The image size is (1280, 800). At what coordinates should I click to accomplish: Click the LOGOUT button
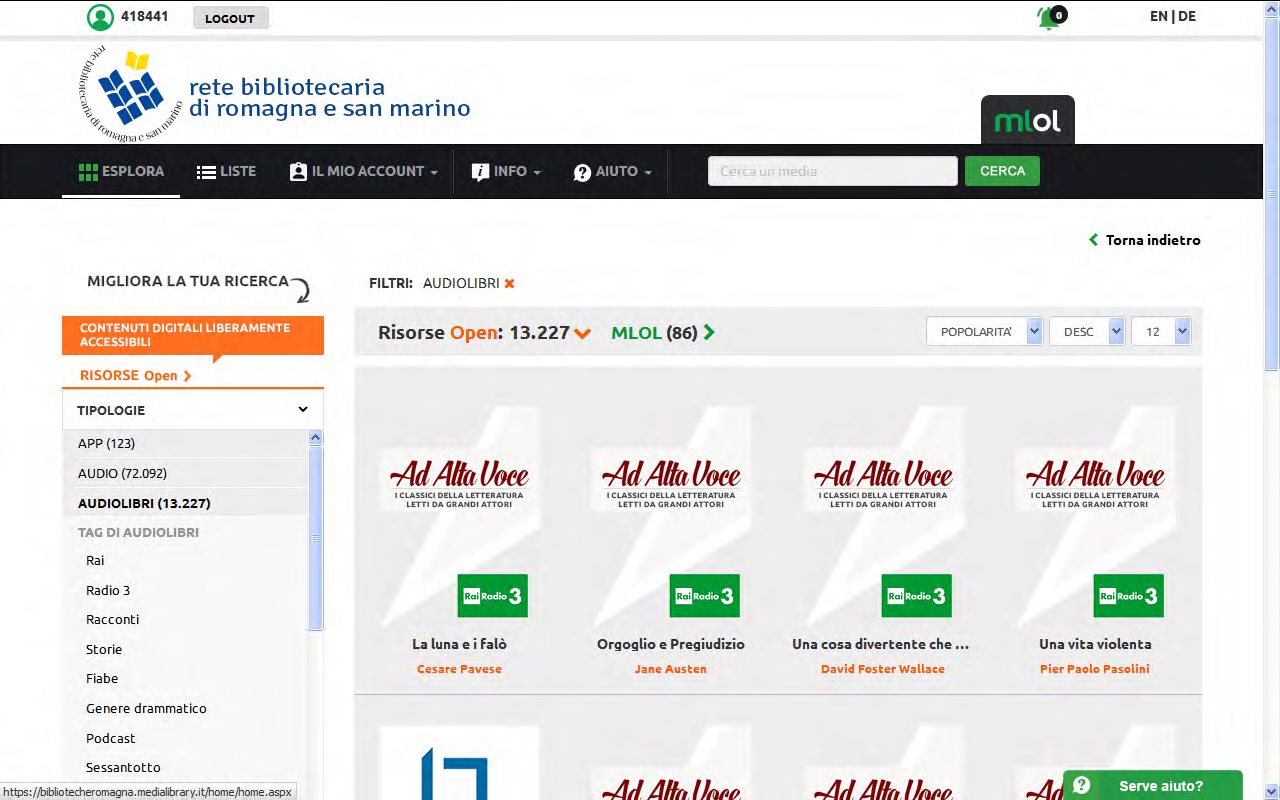tap(230, 18)
